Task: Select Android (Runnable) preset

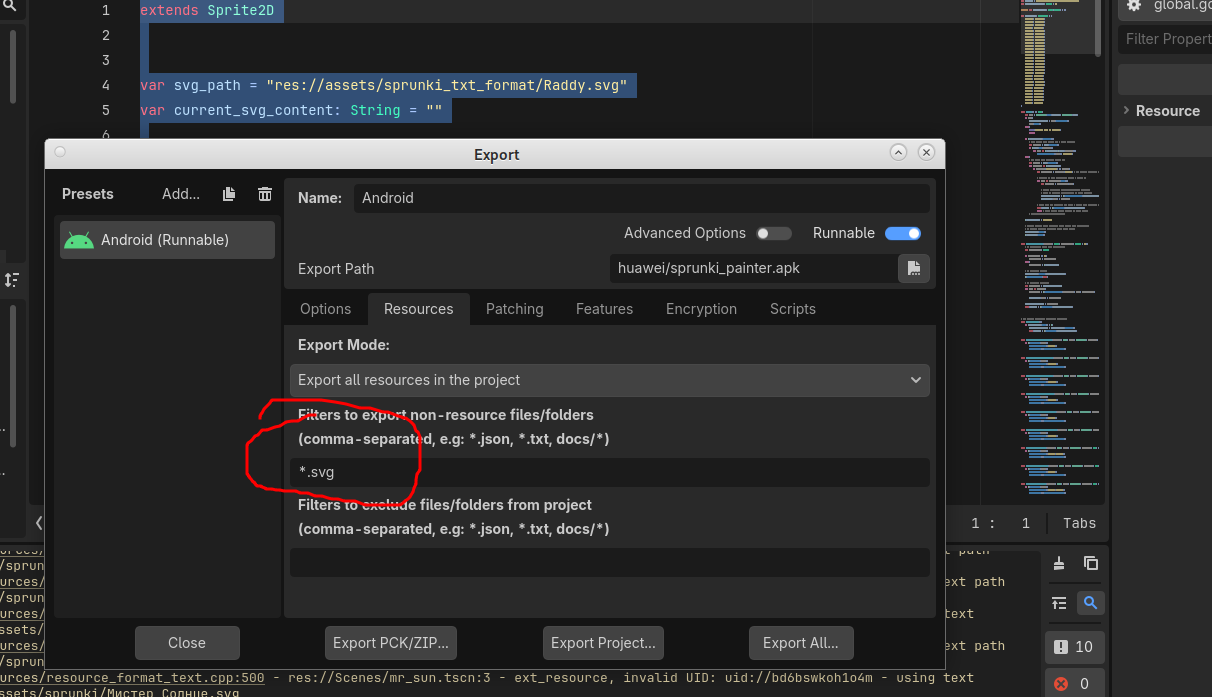Action: pos(167,240)
